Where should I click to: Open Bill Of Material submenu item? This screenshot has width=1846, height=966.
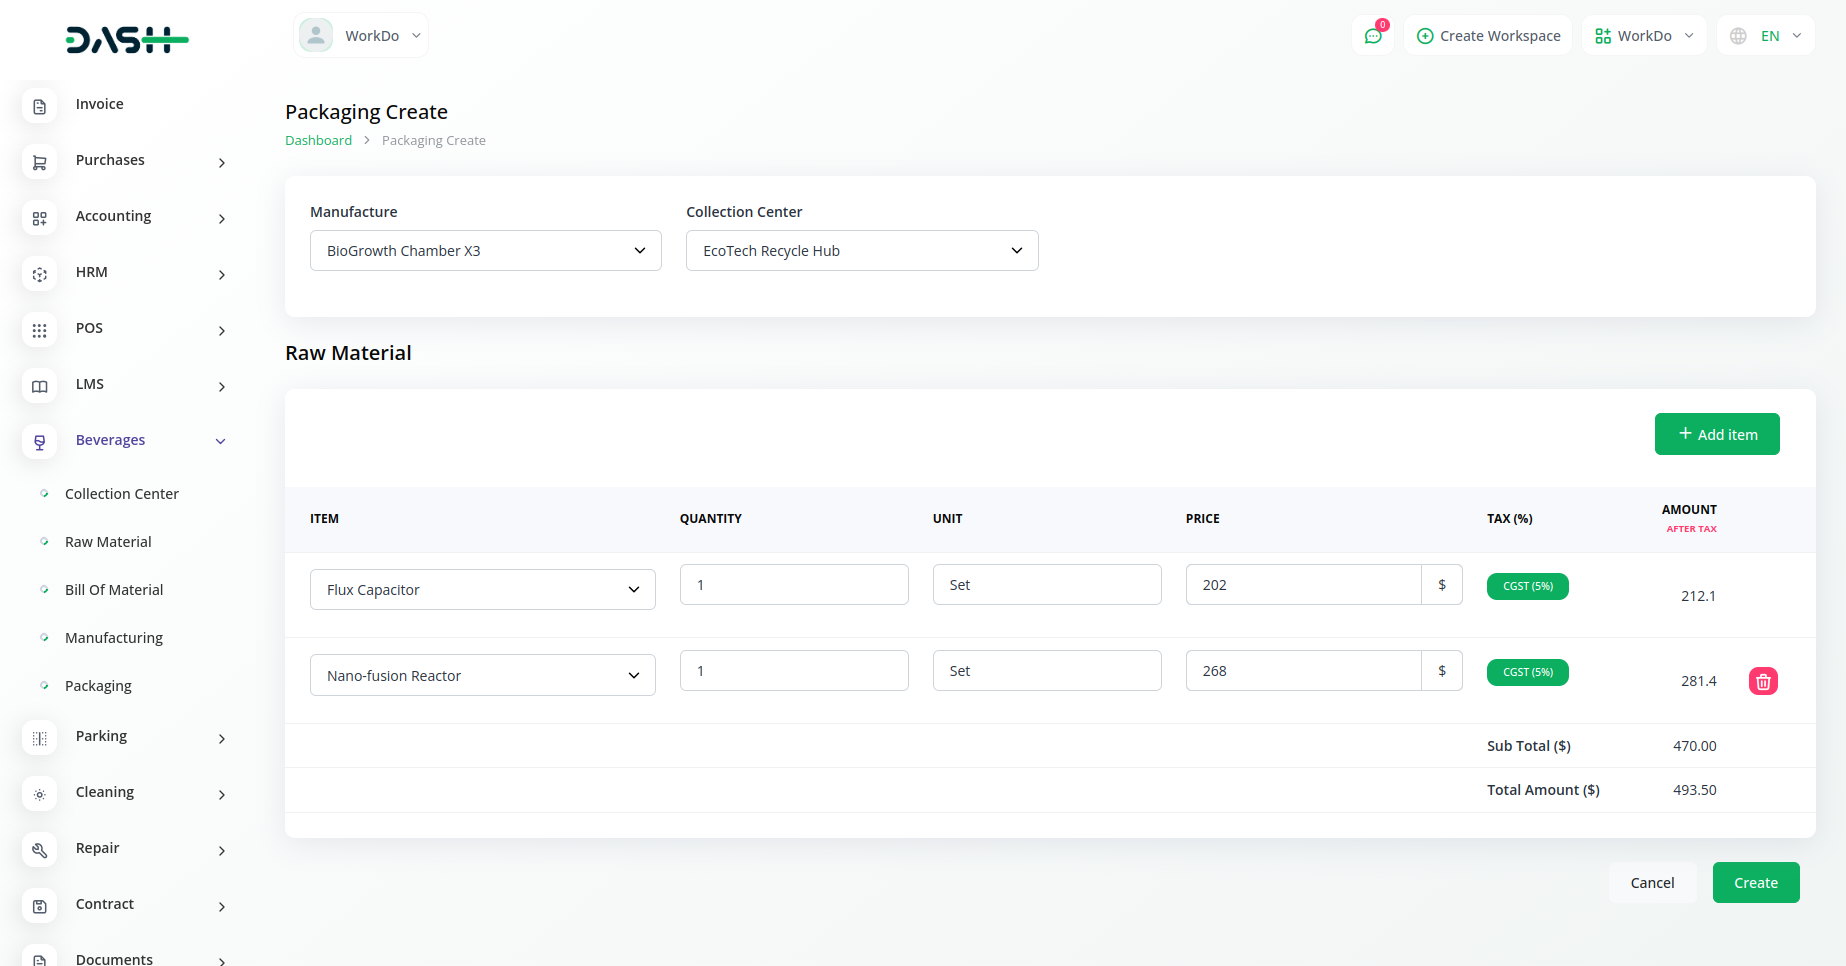tap(114, 590)
